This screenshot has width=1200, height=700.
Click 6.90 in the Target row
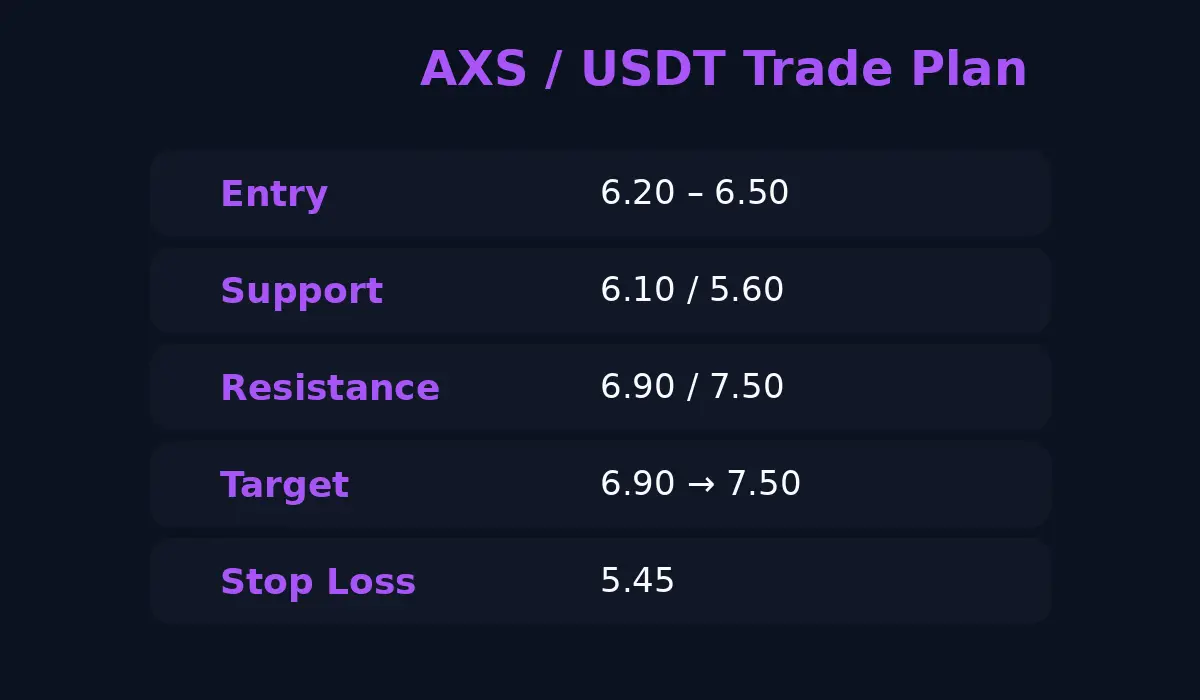click(638, 484)
